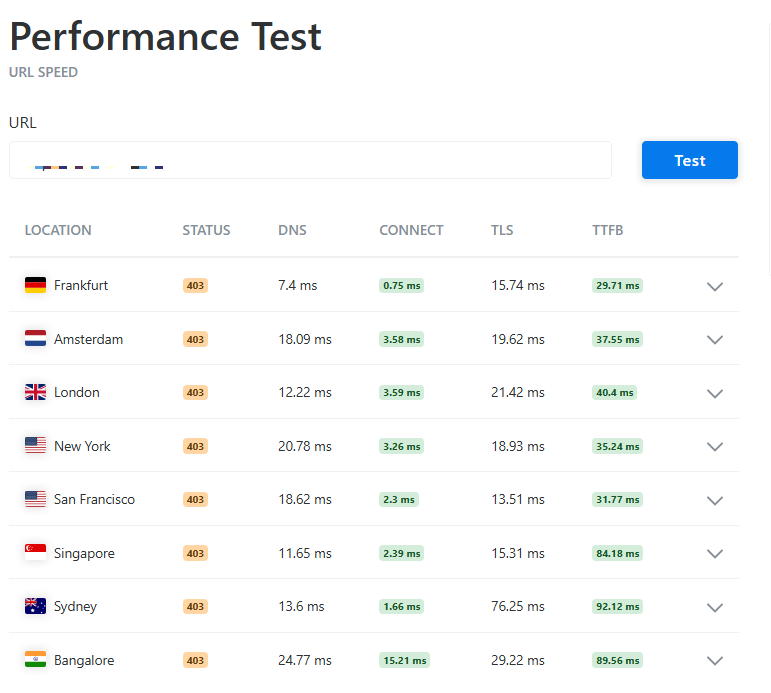Click the 0.75 ms connect badge
771x693 pixels.
[401, 286]
